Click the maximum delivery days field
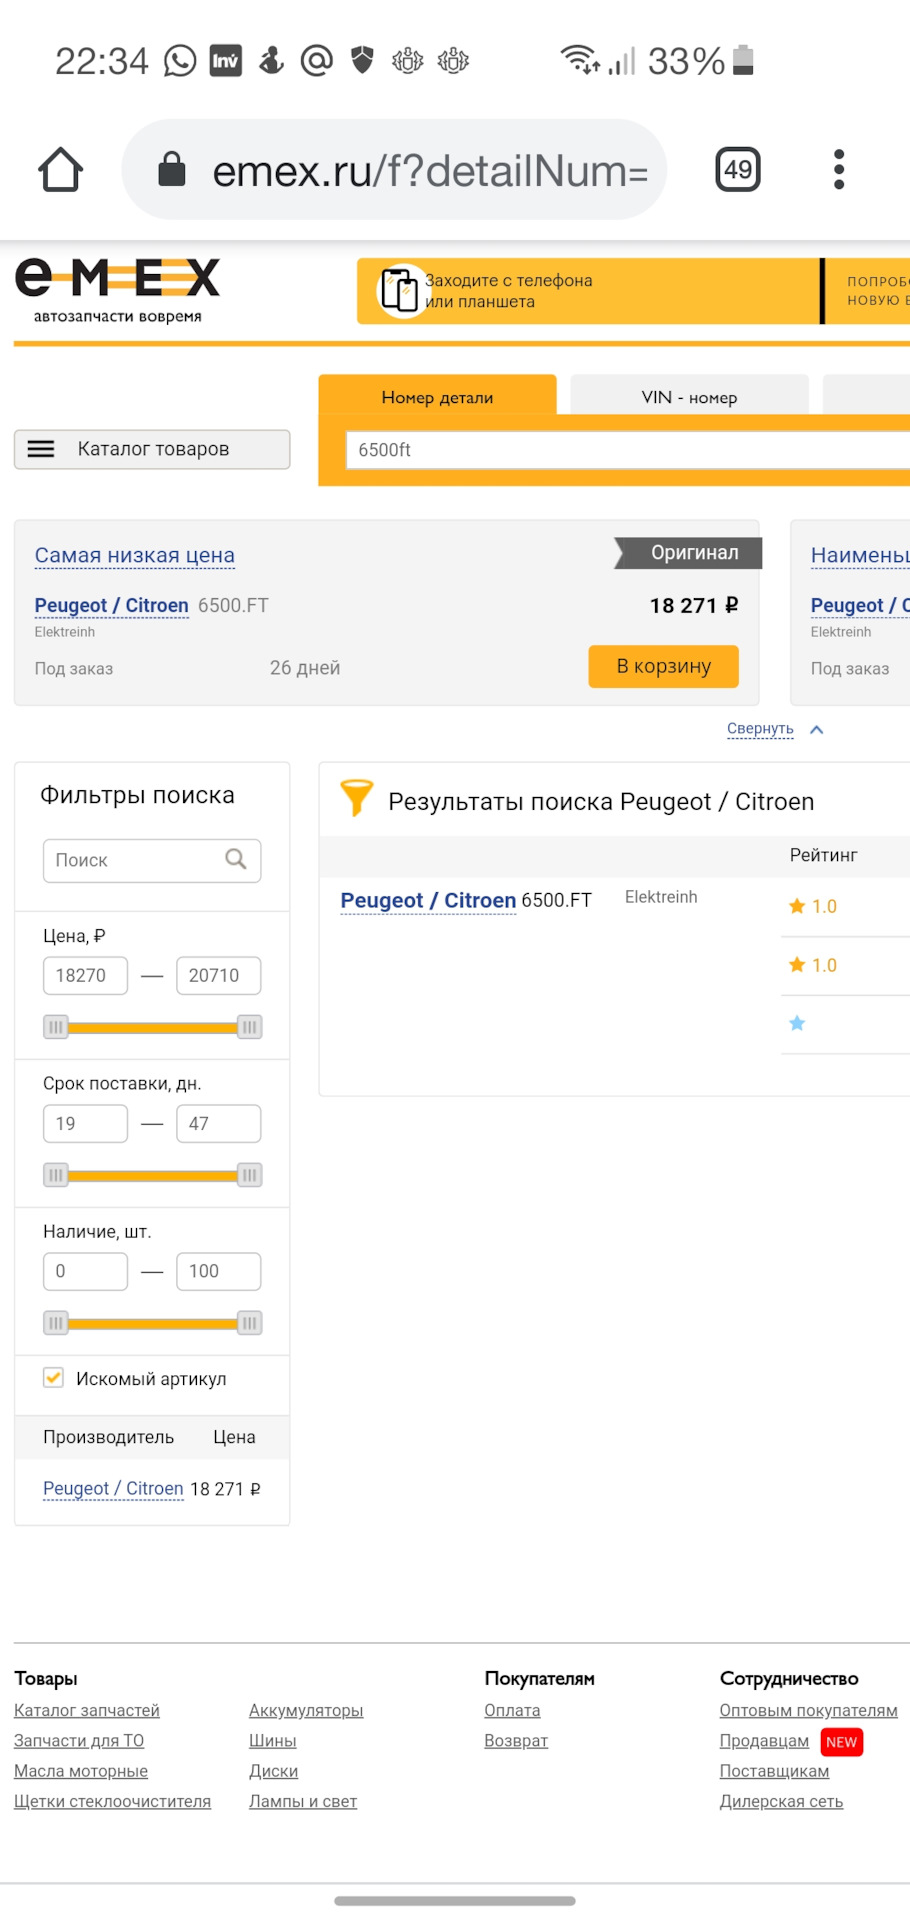Screen dimensions: 910x1920 tap(218, 1123)
